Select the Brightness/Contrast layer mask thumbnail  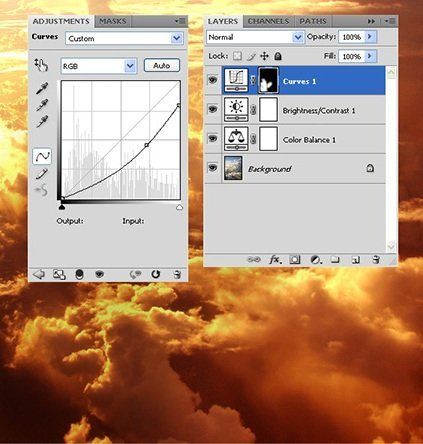coord(268,109)
